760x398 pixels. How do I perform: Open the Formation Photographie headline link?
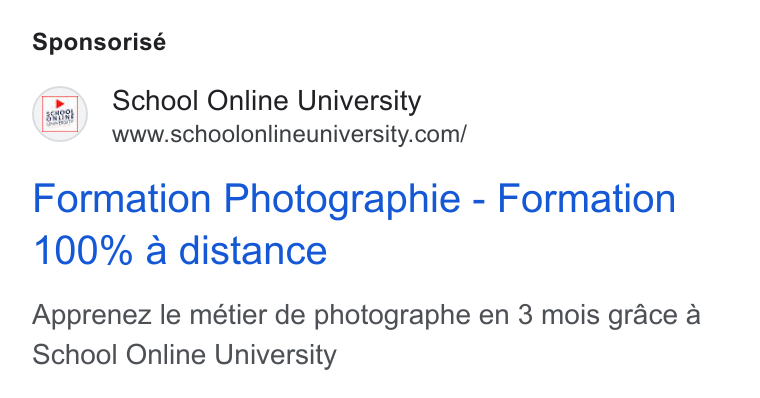(354, 224)
